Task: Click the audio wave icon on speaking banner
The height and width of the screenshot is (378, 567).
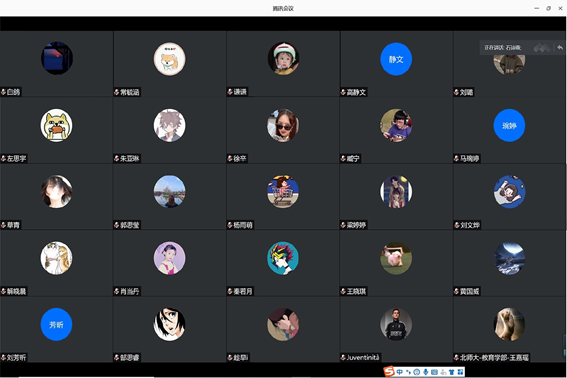Action: click(x=542, y=47)
